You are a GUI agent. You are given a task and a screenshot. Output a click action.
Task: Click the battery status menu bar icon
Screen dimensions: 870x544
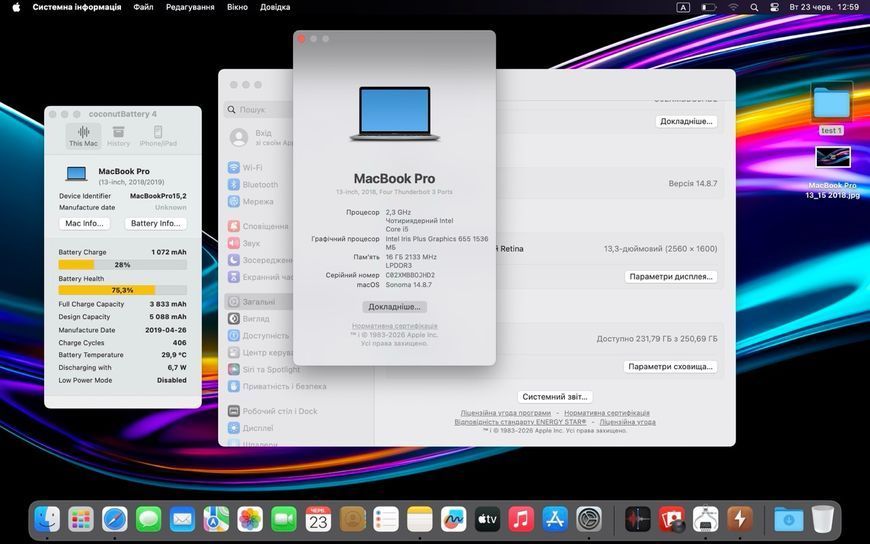[709, 7]
